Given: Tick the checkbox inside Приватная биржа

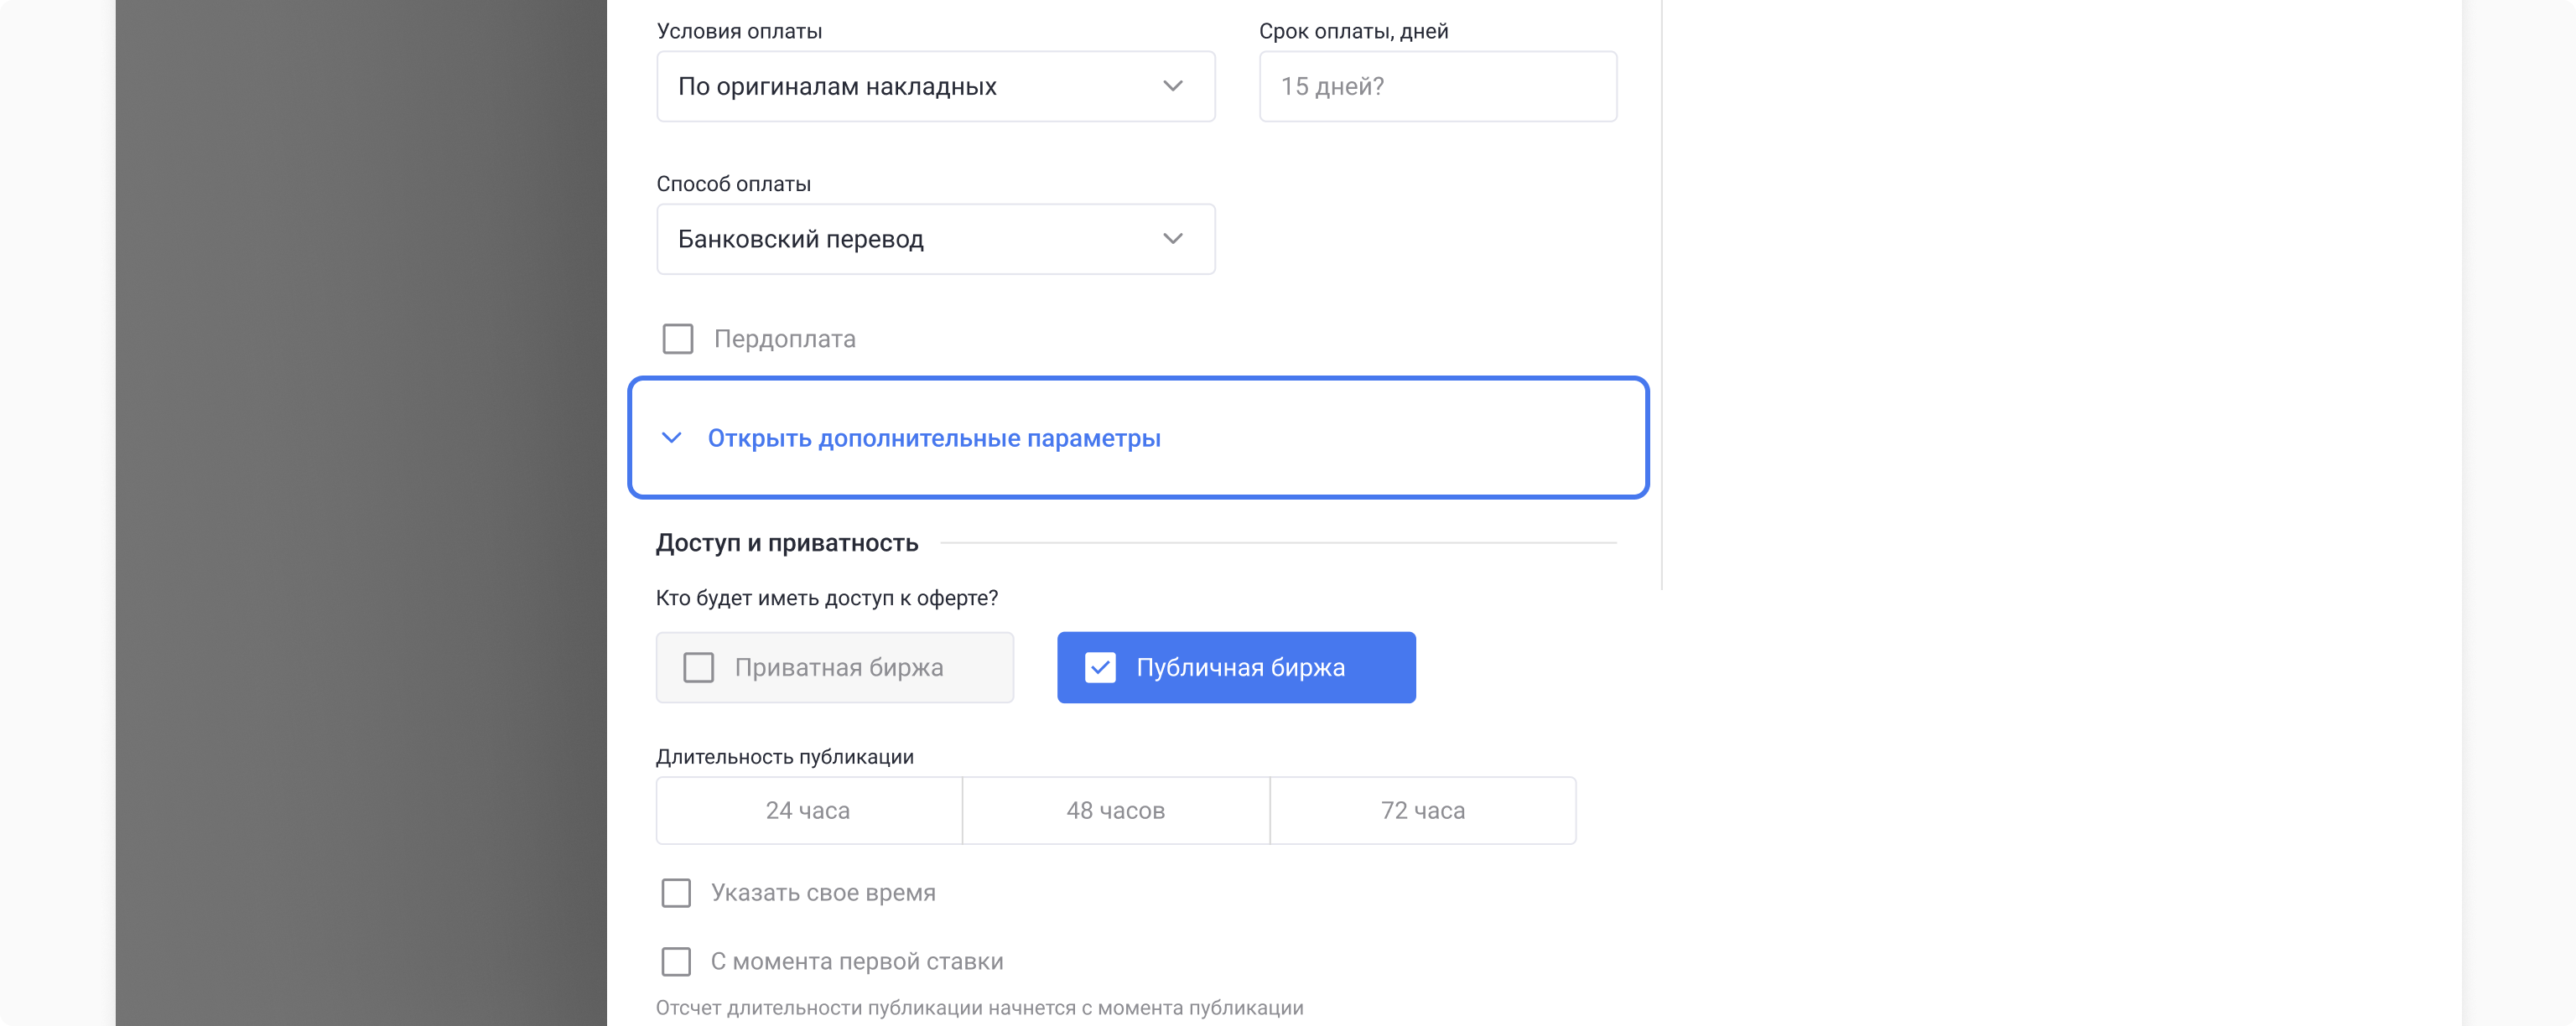Looking at the screenshot, I should (698, 667).
